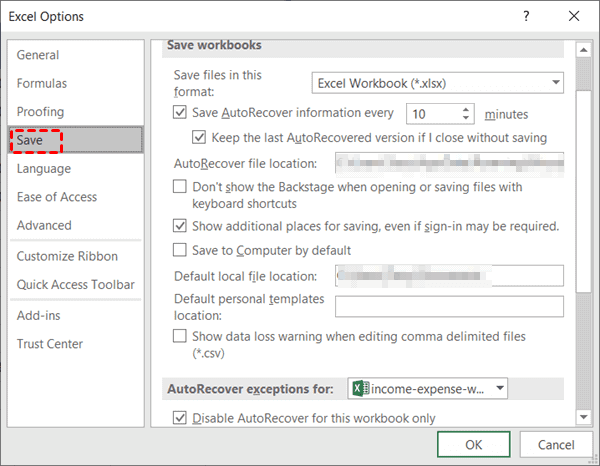Screen dimensions: 600x466
Task: Click the Help question mark icon
Action: pyautogui.click(x=523, y=16)
